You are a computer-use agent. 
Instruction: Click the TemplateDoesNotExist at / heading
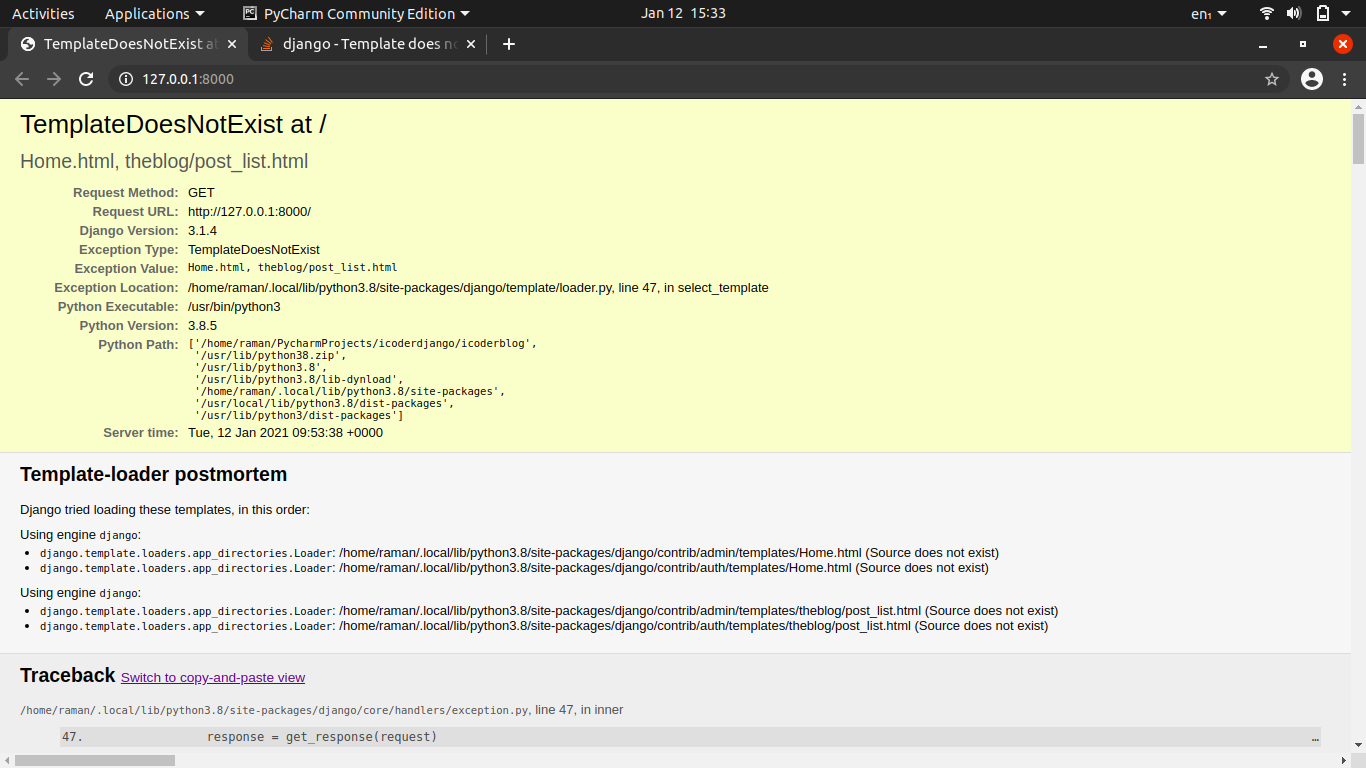173,124
